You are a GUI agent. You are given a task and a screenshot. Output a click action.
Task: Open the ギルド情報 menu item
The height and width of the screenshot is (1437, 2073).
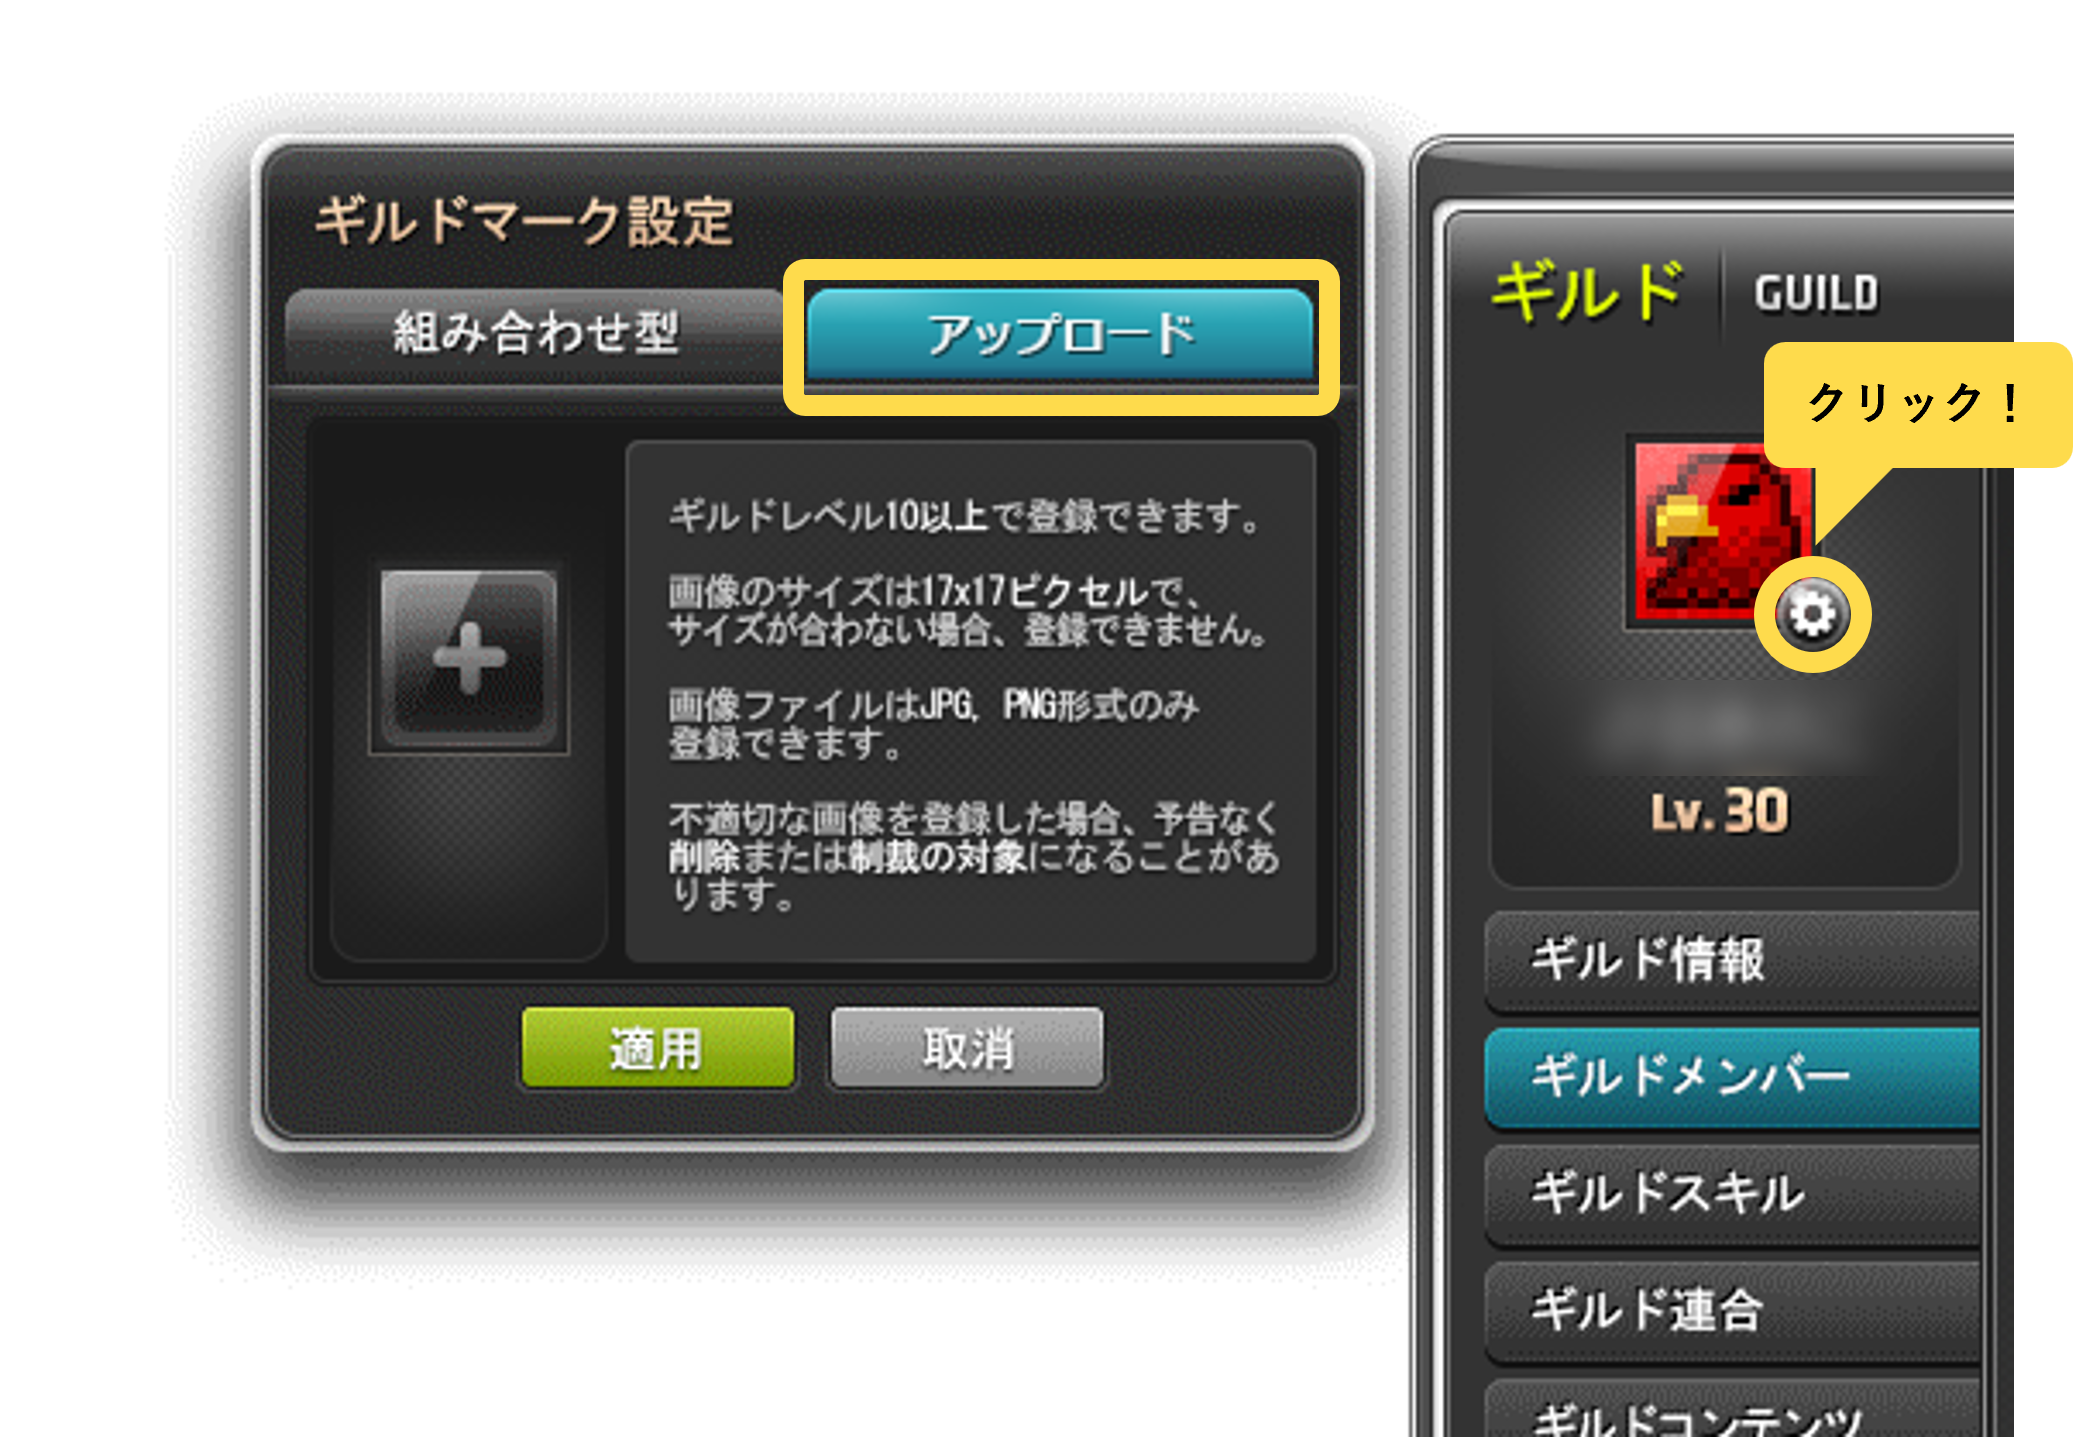point(1733,960)
